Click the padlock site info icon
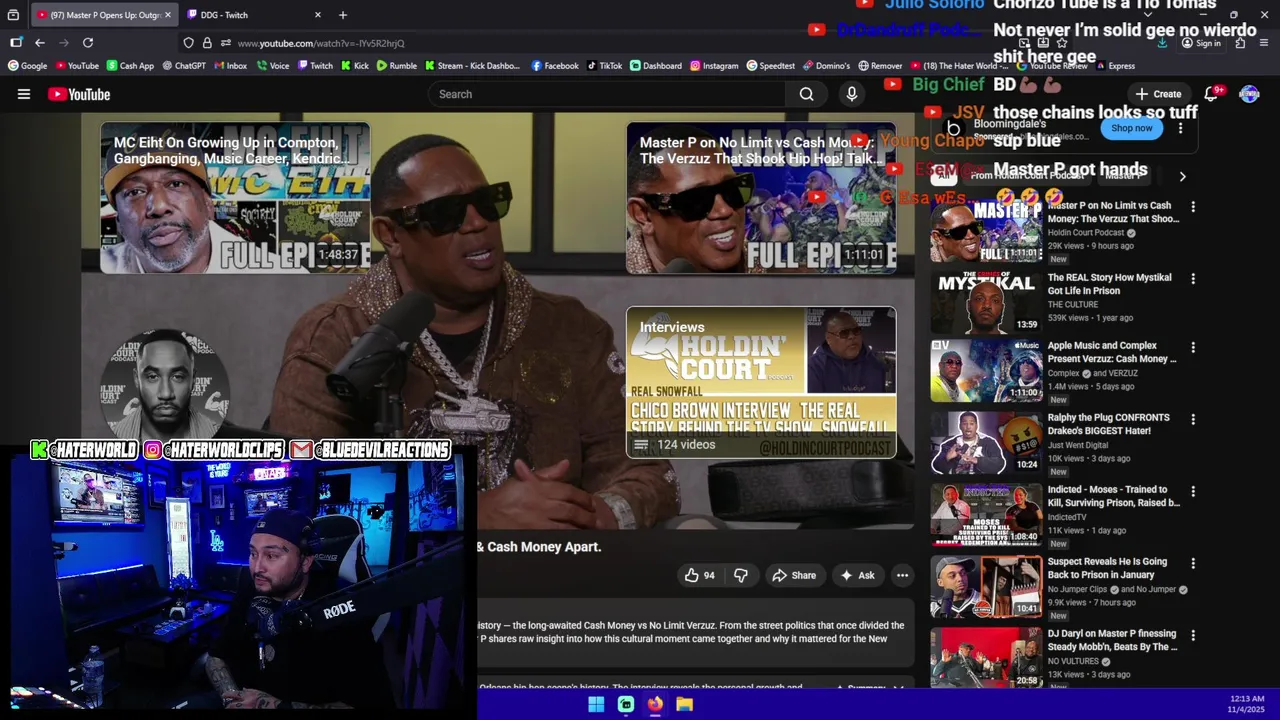 (207, 43)
